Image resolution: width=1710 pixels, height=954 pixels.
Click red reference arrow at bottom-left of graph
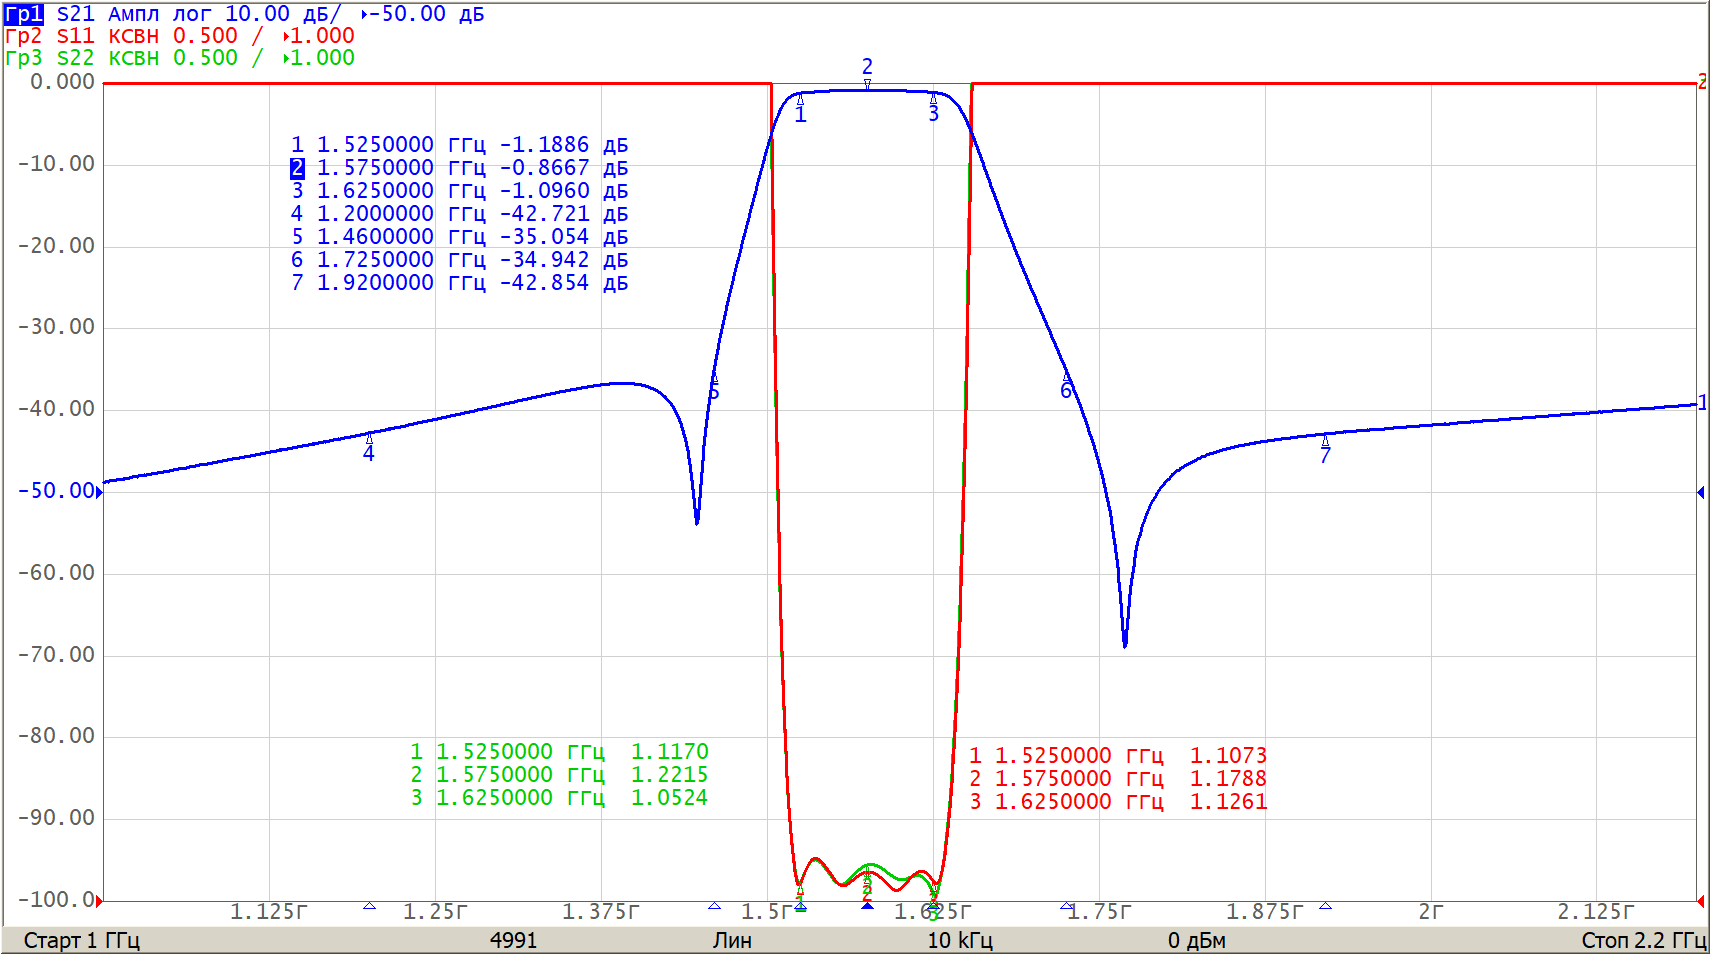click(99, 901)
